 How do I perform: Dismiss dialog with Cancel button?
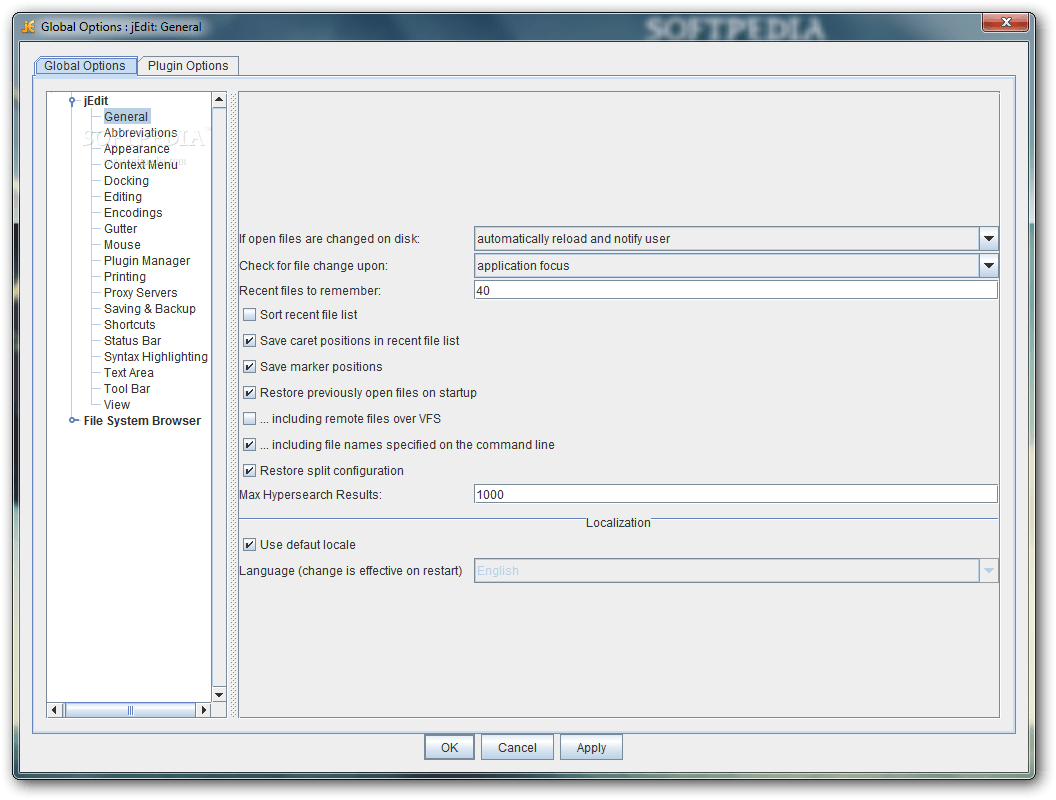(517, 747)
